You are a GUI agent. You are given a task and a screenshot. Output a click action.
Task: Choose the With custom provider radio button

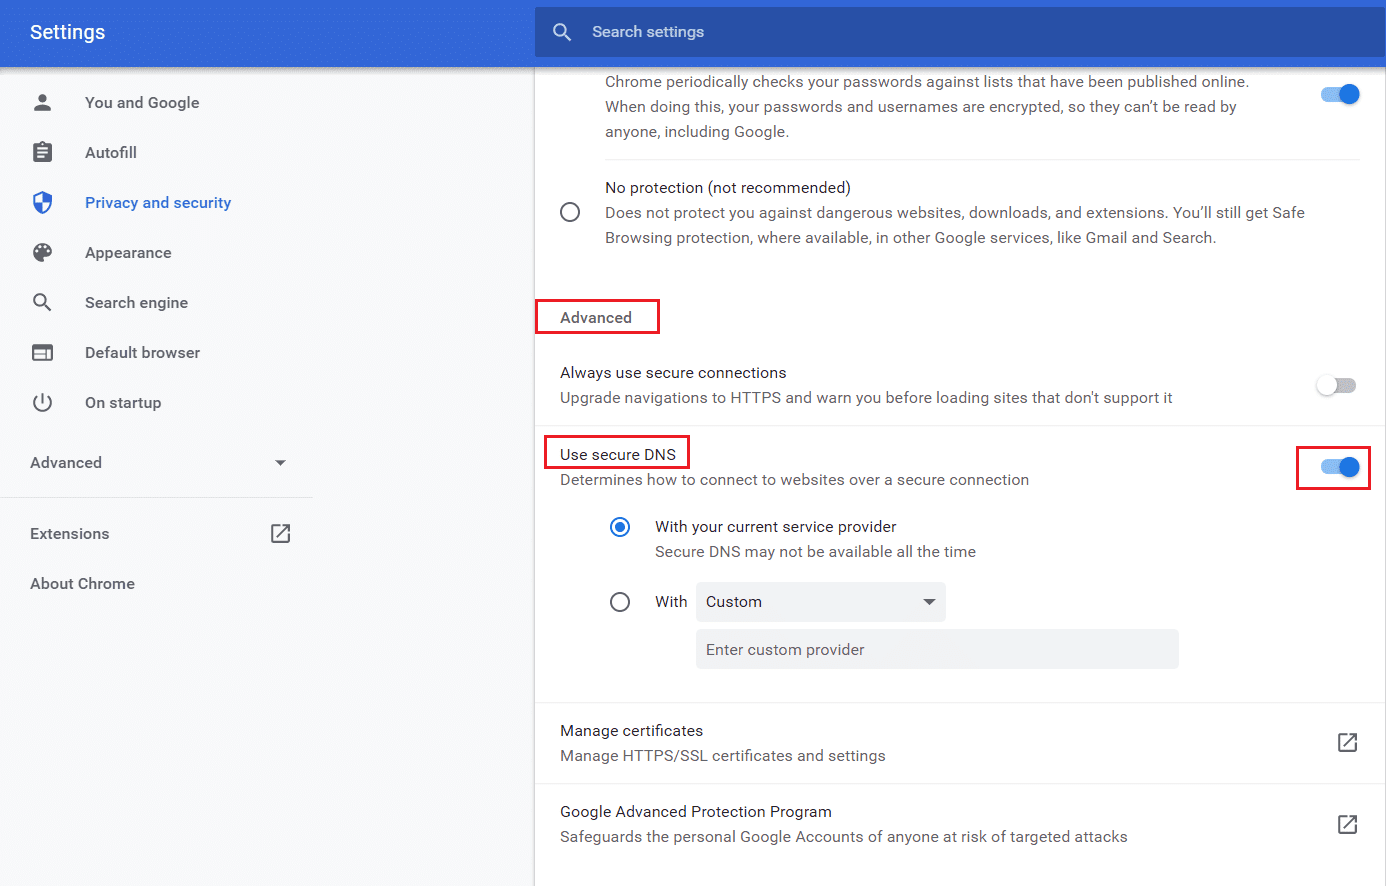620,601
